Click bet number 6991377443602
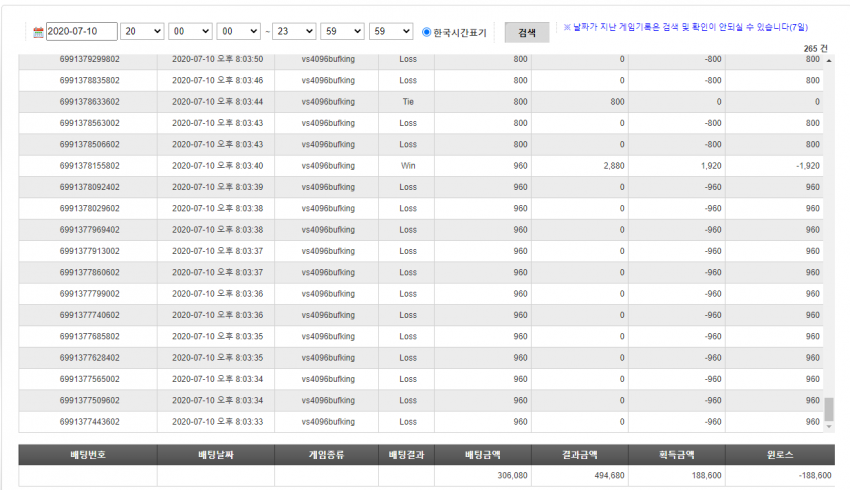 (x=89, y=422)
